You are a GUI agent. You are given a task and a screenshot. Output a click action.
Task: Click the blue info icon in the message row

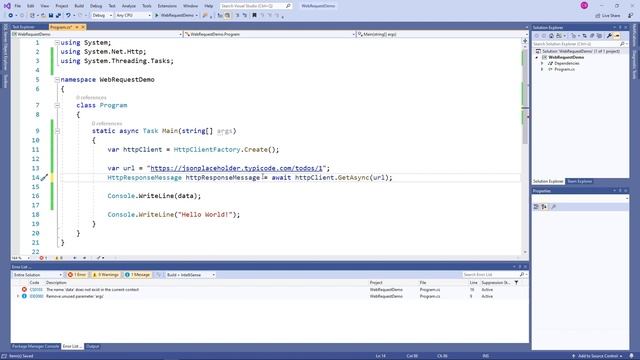24,296
